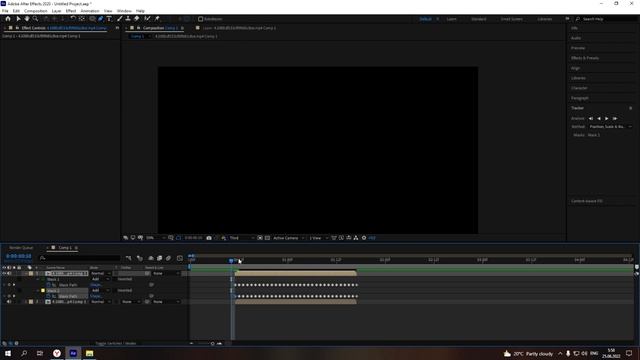Image resolution: width=640 pixels, height=360 pixels.
Task: Toggle Mask 2 Mask Path stopwatch
Action: coord(48,296)
